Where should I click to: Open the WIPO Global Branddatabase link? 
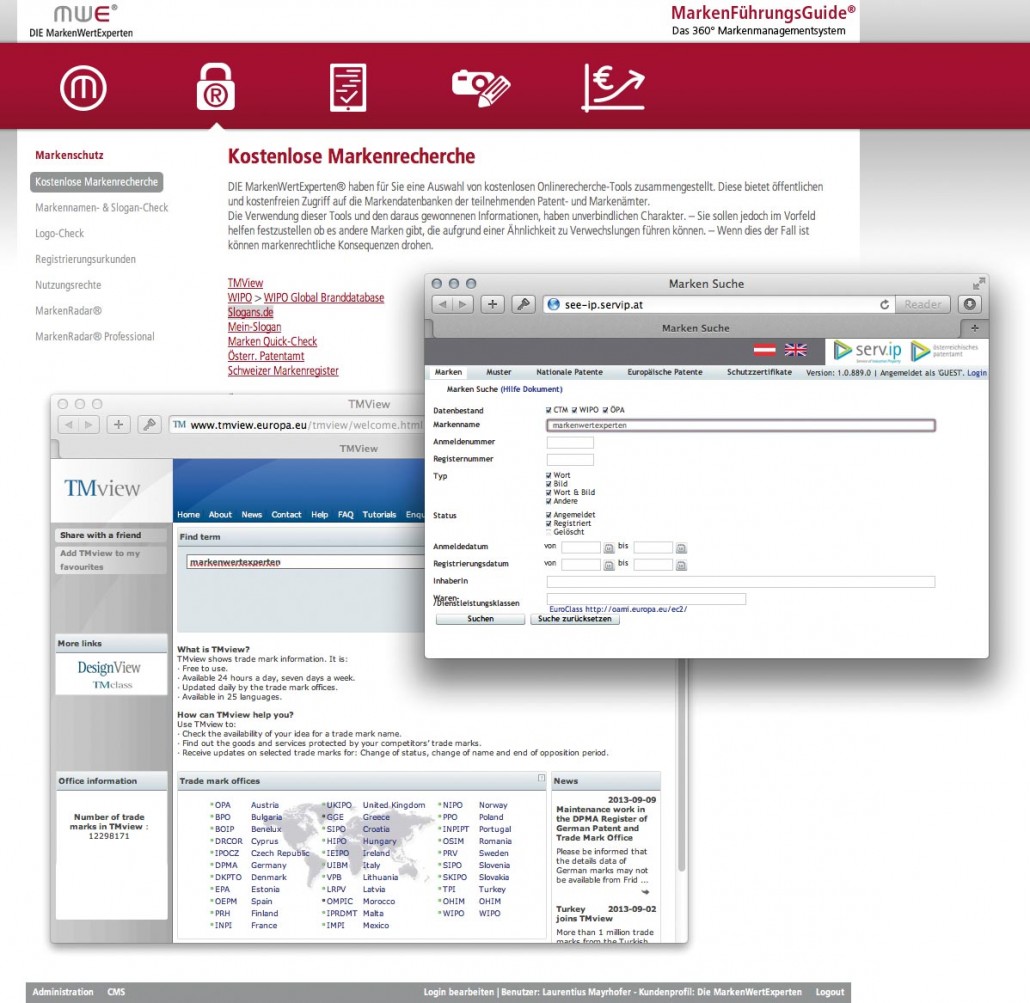point(324,298)
